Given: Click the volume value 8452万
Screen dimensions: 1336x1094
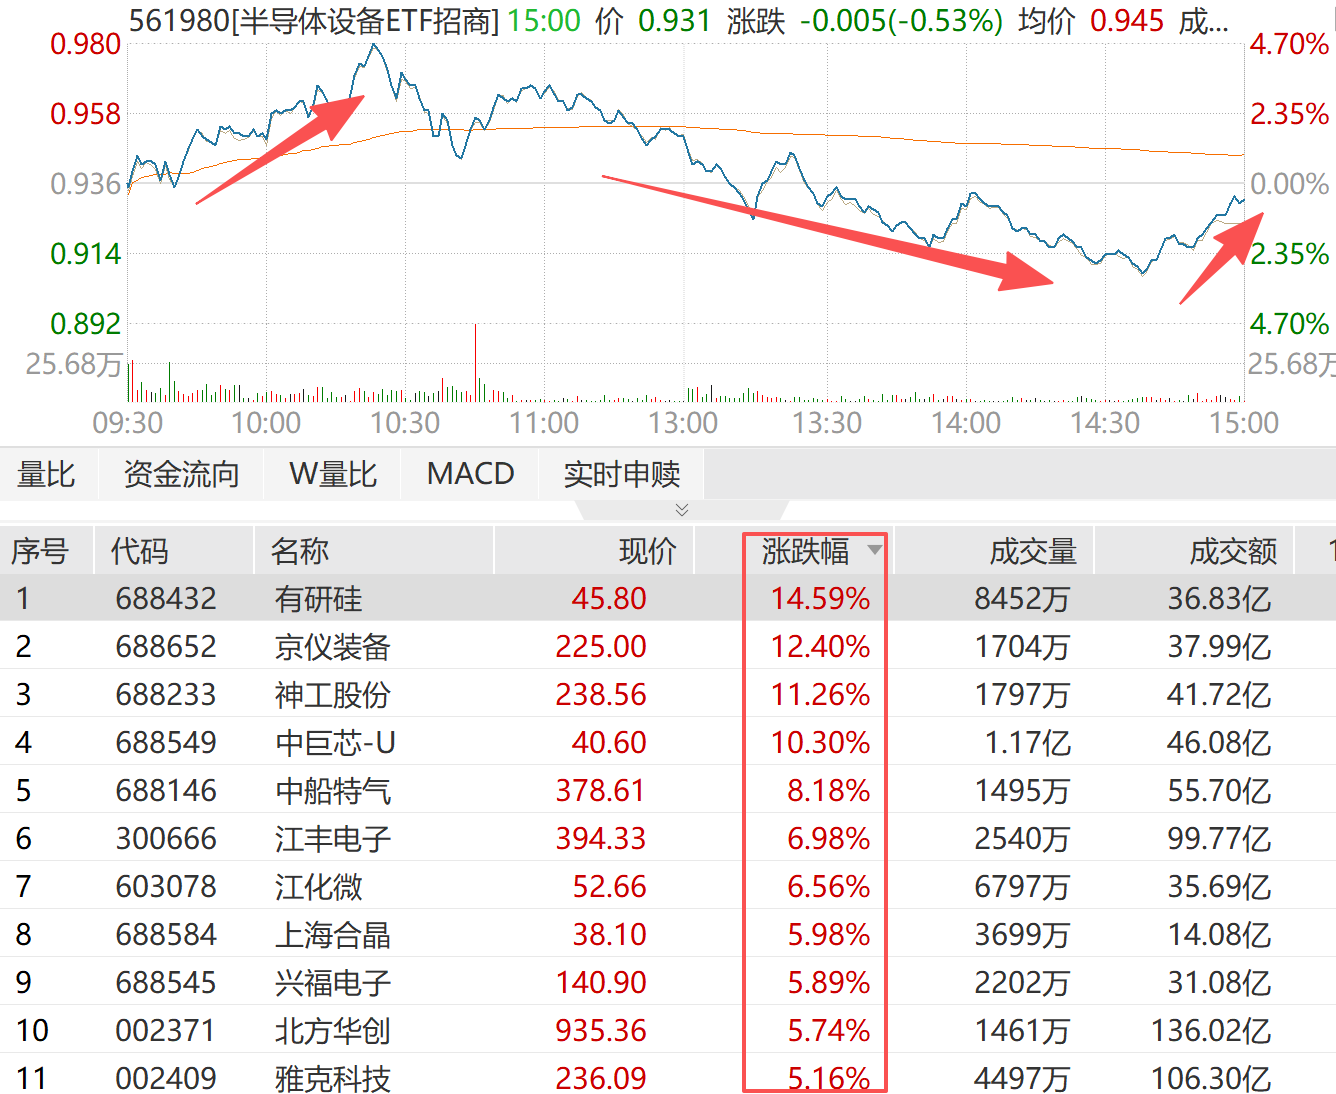Looking at the screenshot, I should (1022, 599).
